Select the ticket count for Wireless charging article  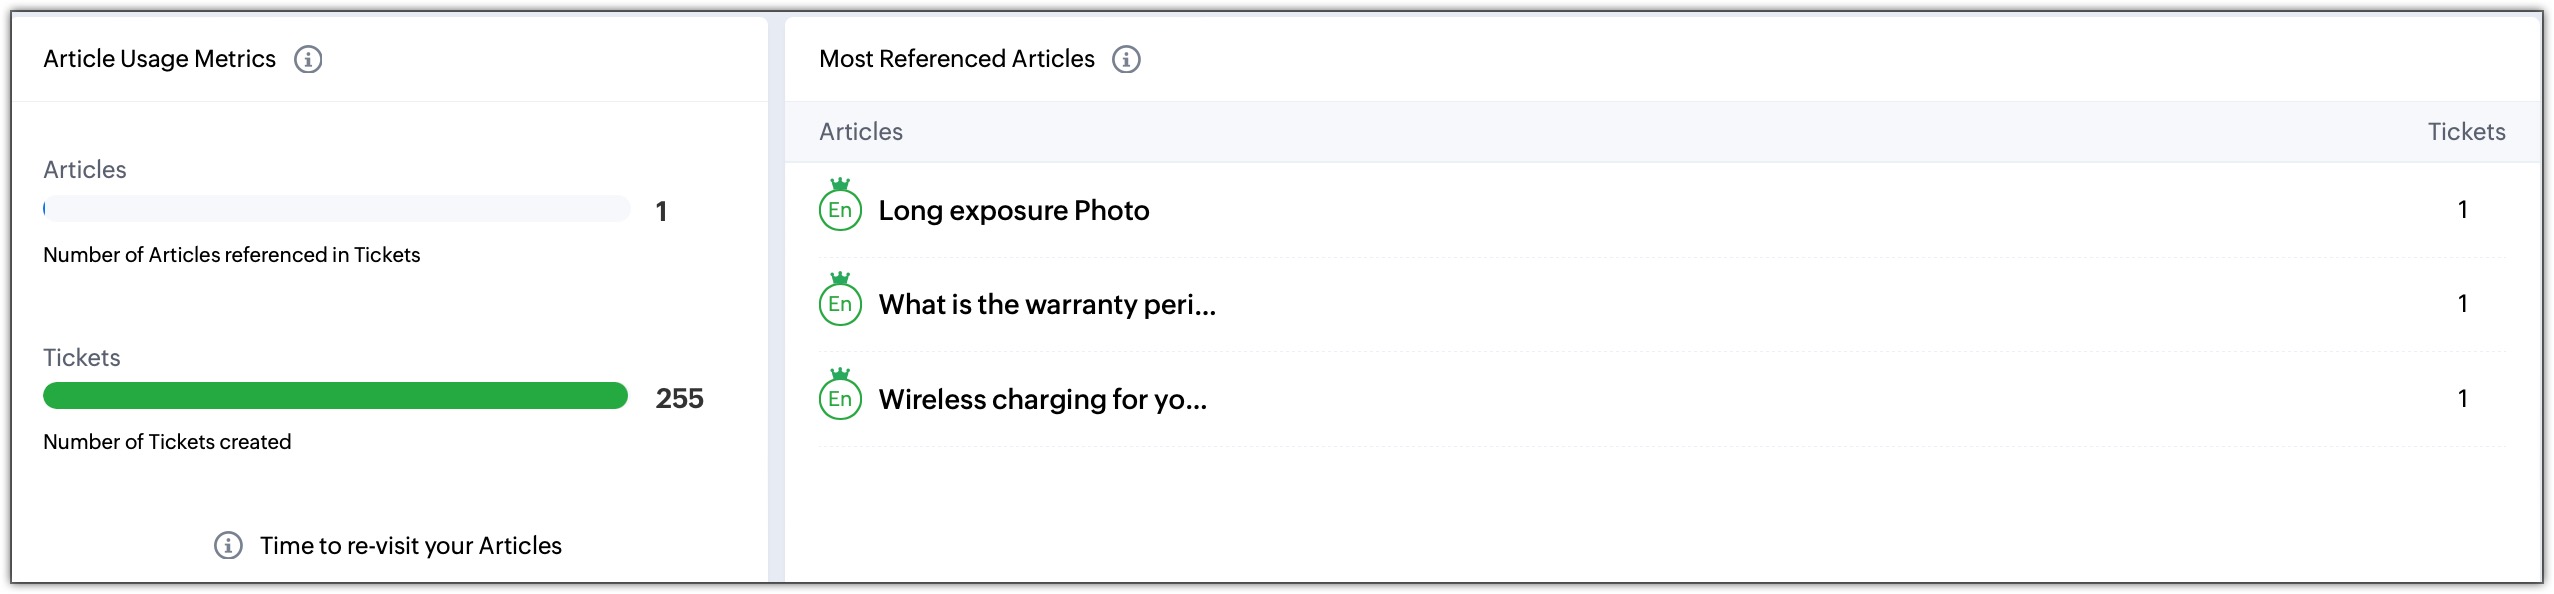pos(2462,399)
